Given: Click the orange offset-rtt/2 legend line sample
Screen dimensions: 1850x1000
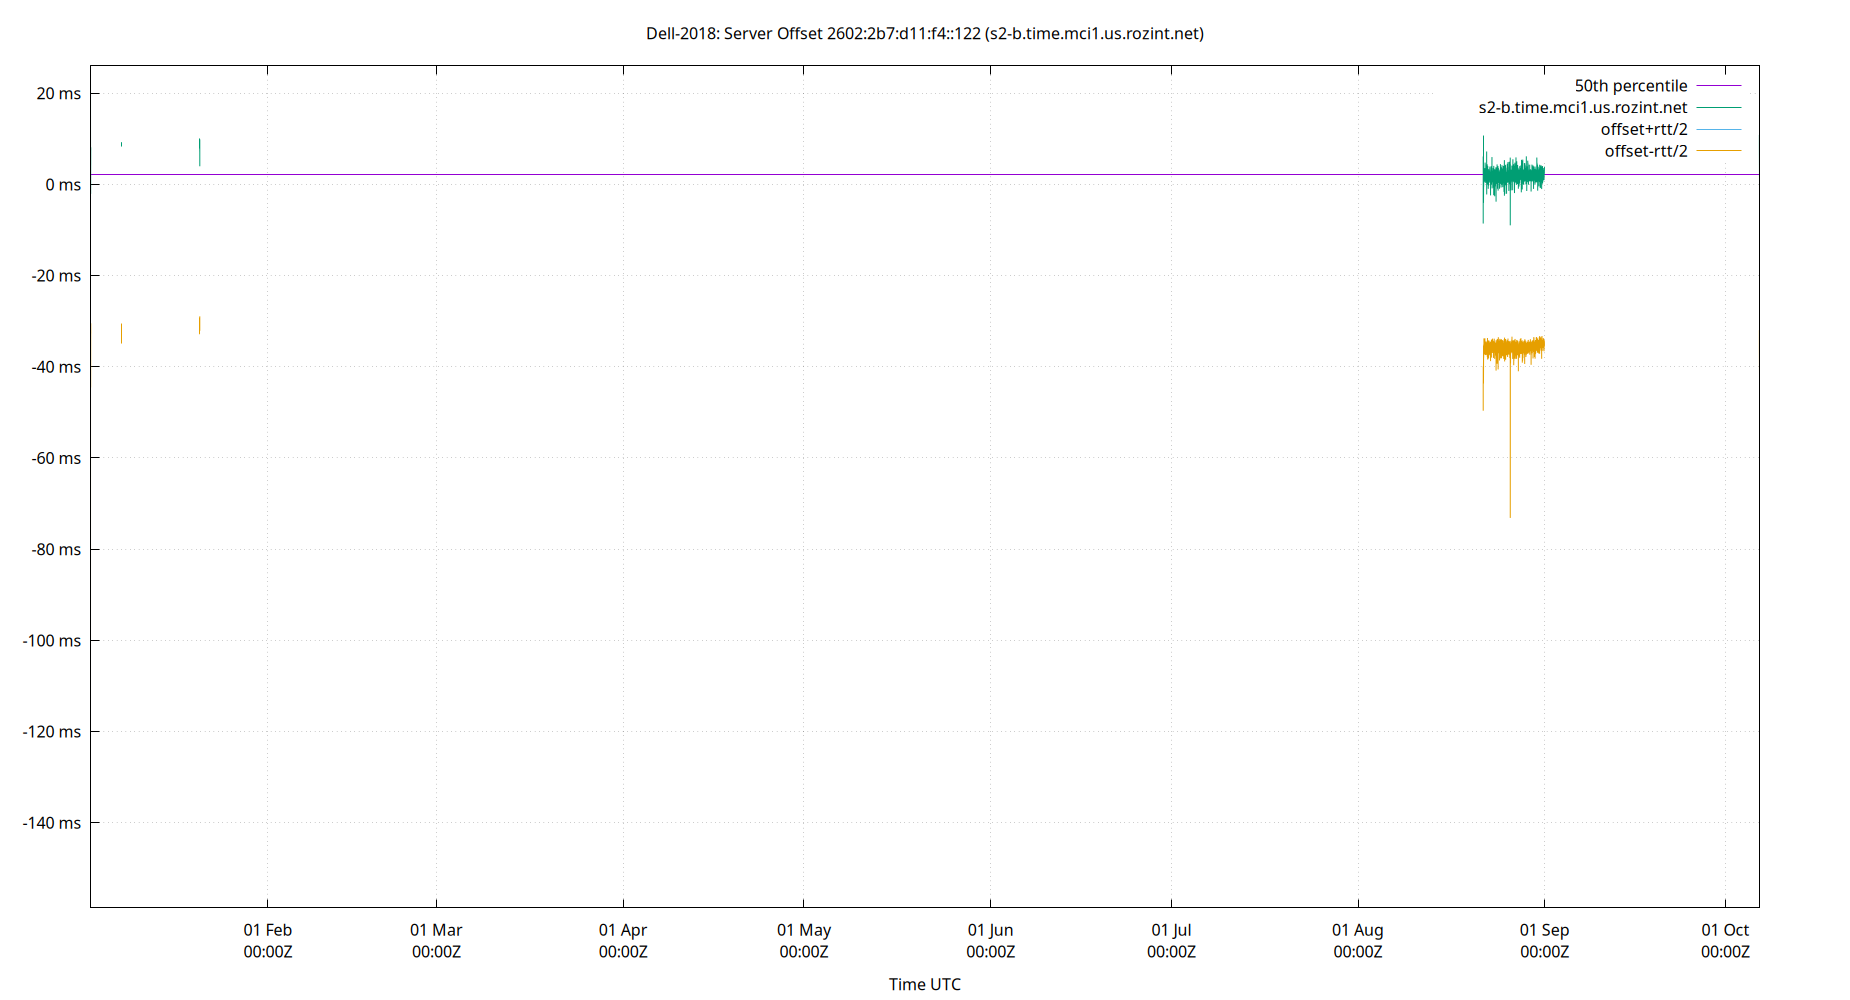Looking at the screenshot, I should point(1717,151).
